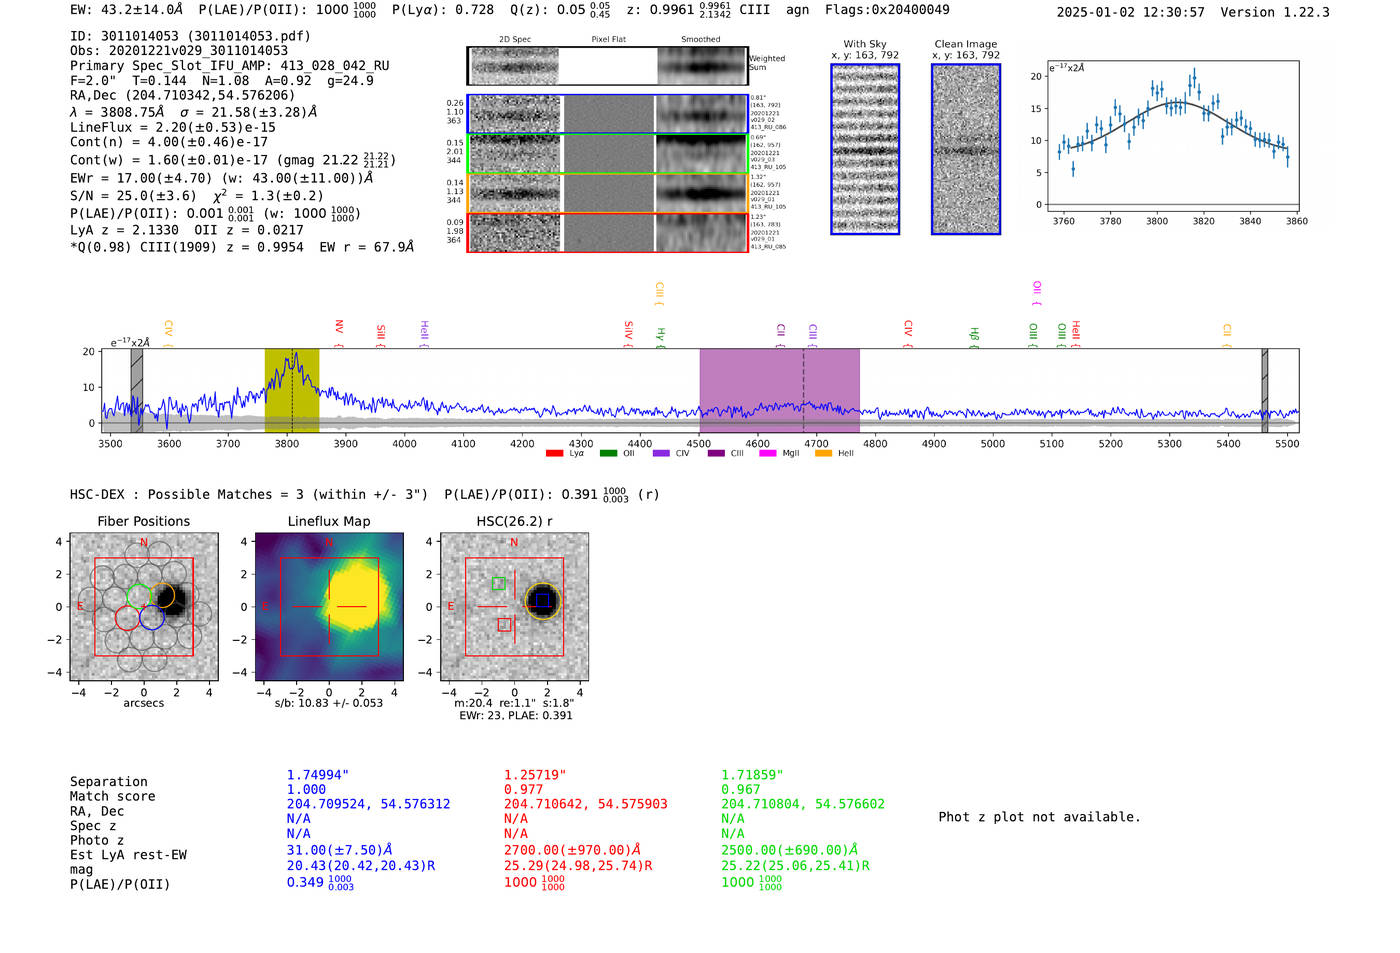Click the red Lyα legend swatch
This screenshot has width=1400, height=953.
point(554,453)
